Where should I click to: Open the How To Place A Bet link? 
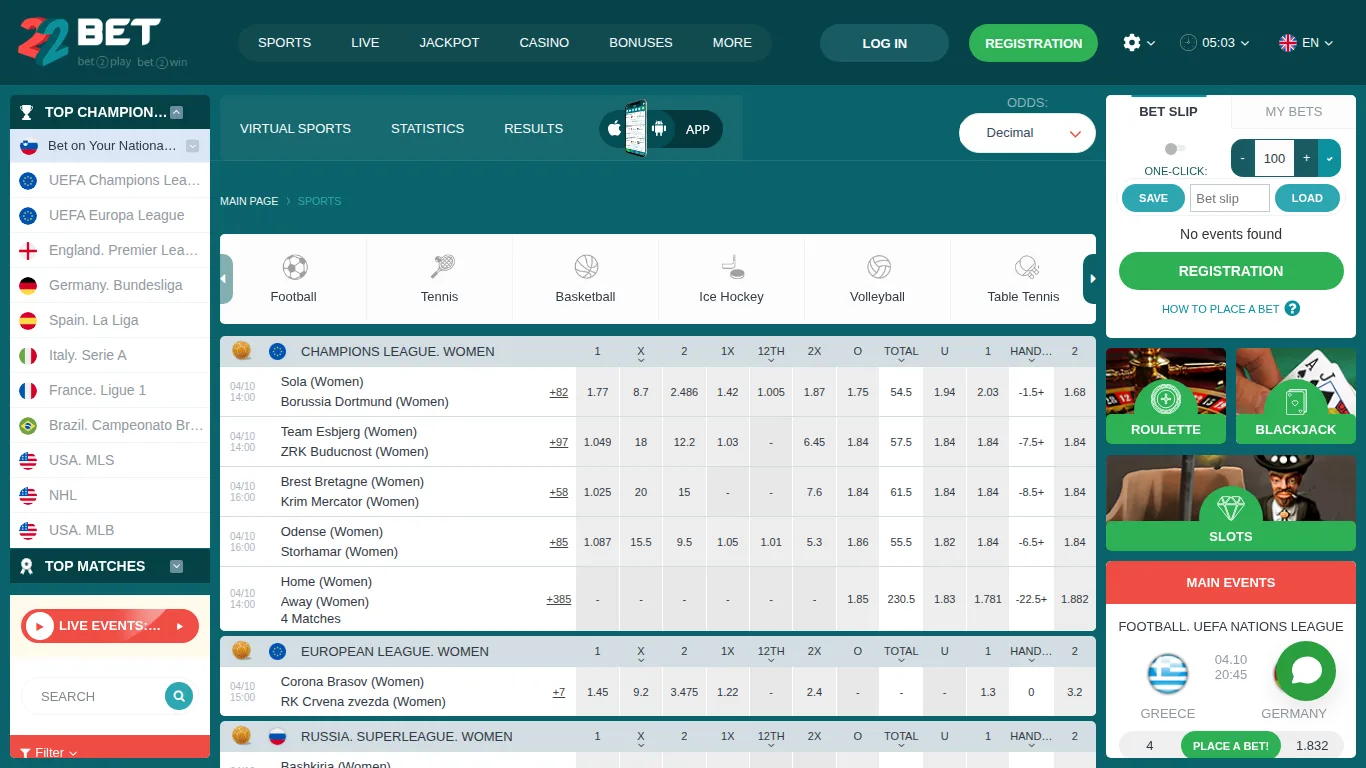coord(1220,309)
